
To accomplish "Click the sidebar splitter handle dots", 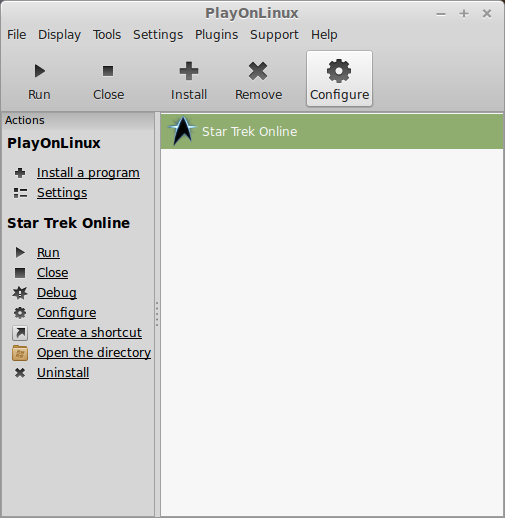I will (x=157, y=314).
